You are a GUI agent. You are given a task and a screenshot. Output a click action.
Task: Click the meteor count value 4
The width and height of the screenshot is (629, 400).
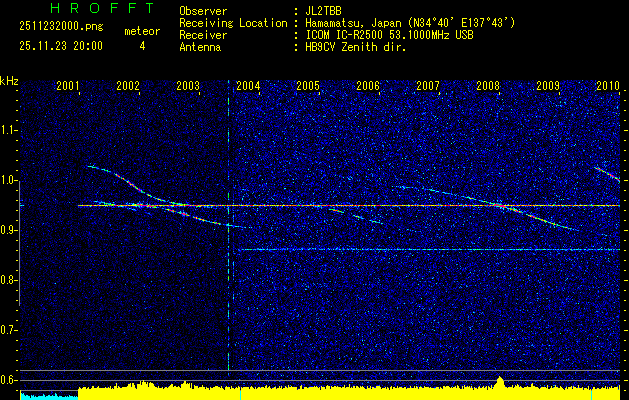coord(141,46)
